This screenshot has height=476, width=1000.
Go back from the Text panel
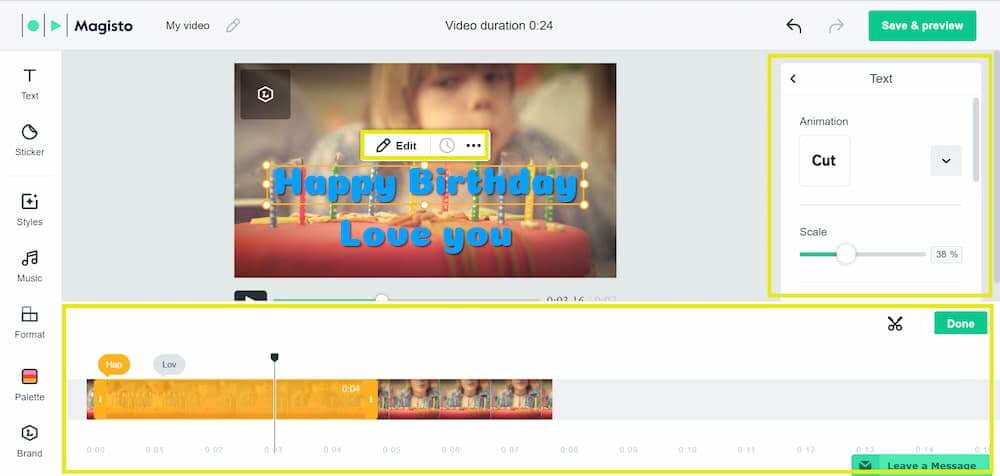pyautogui.click(x=793, y=79)
